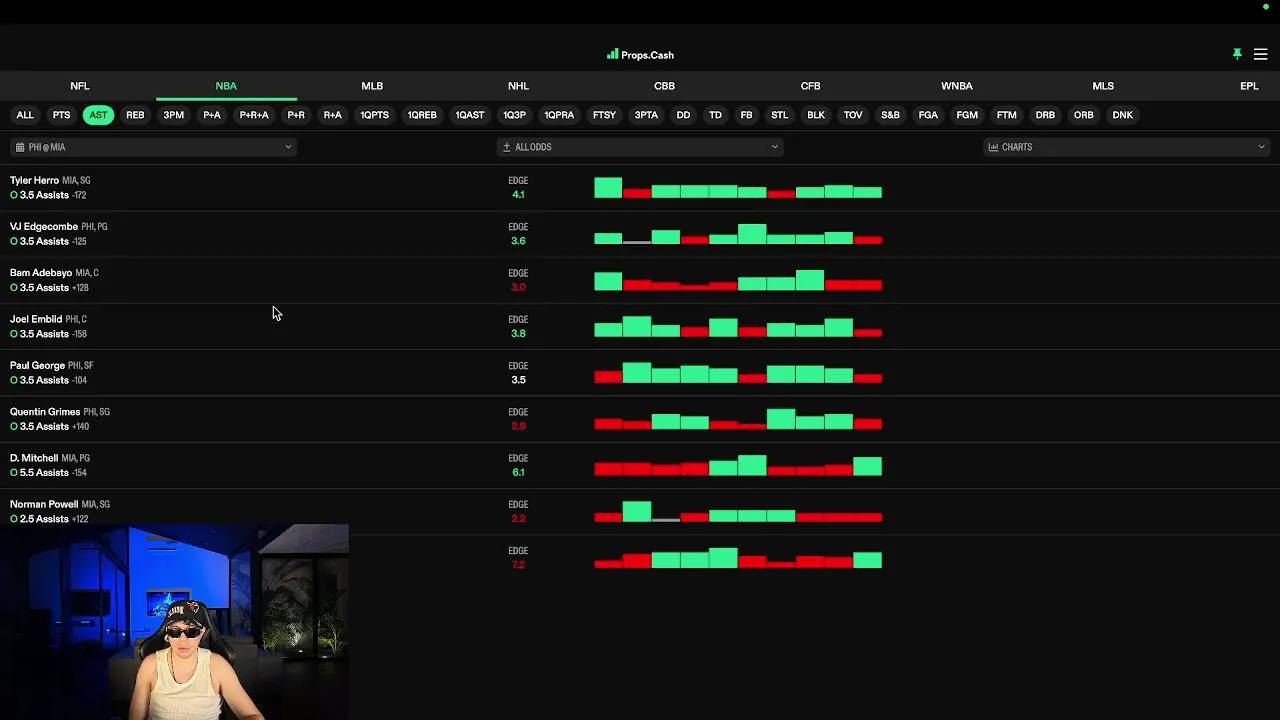Select the DNK filter pill
This screenshot has width=1280, height=720.
pos(1122,115)
